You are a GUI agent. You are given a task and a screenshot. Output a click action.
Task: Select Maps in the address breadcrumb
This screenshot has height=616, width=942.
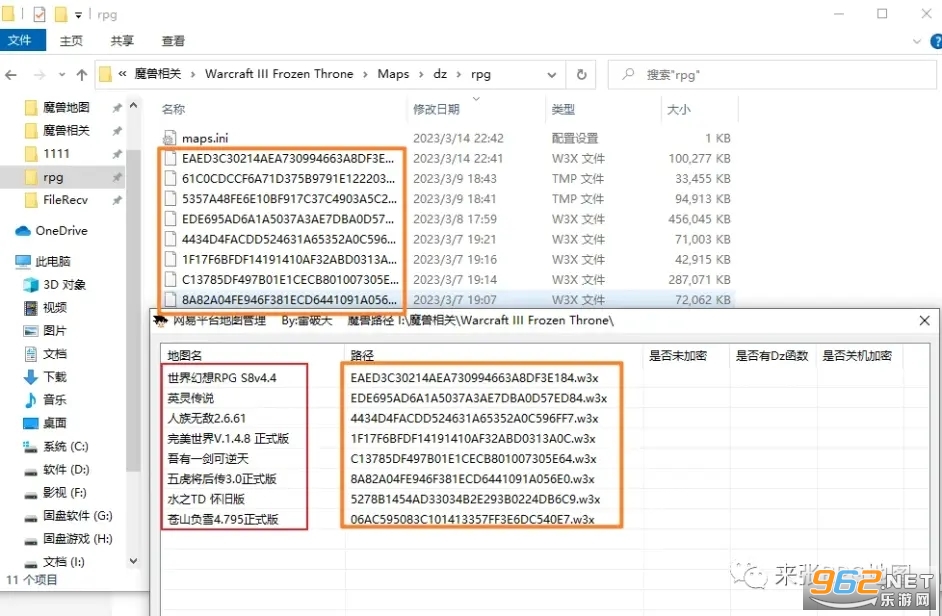coord(393,74)
